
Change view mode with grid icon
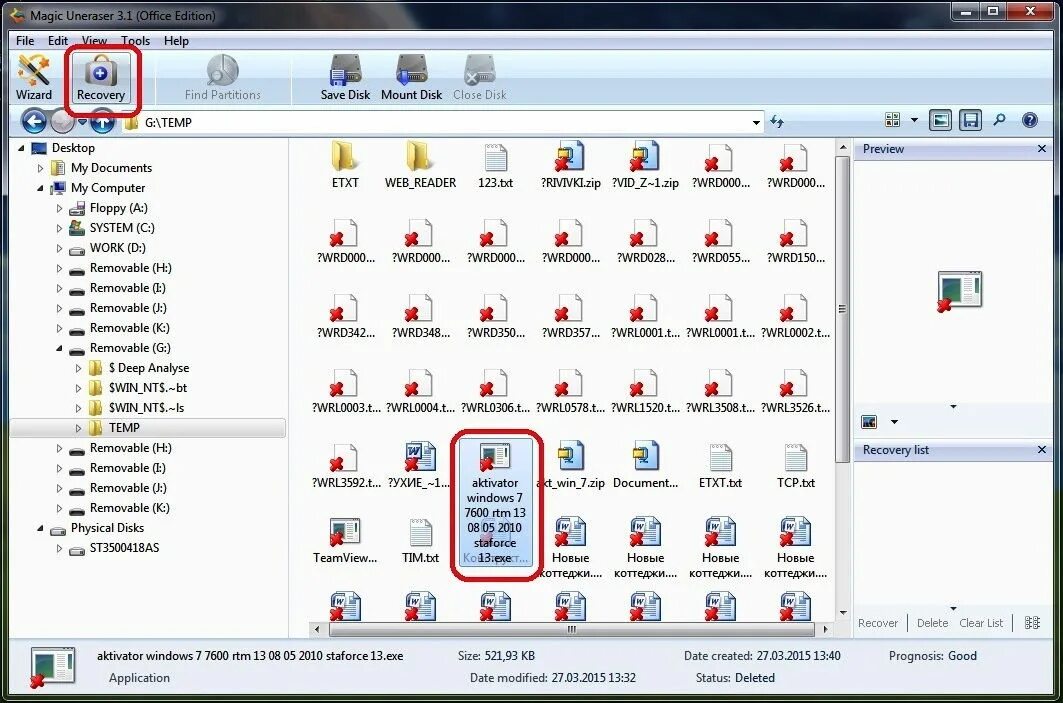pos(893,120)
